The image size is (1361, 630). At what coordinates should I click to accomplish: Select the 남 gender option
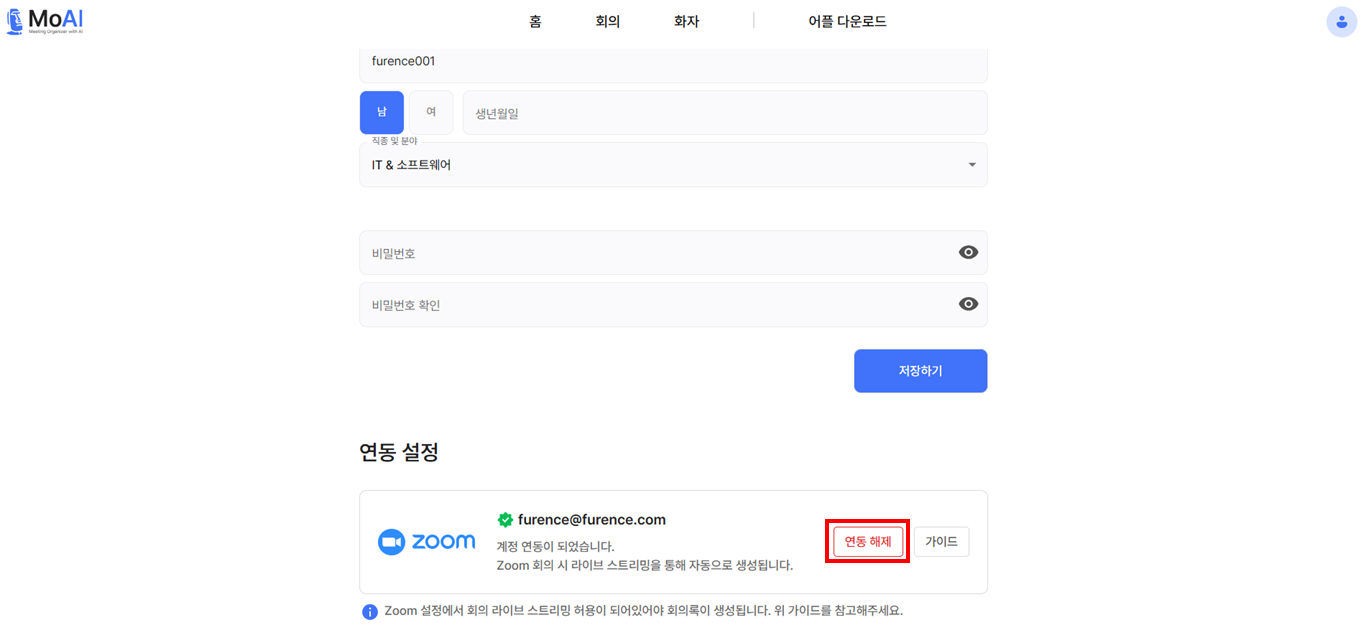coord(382,112)
